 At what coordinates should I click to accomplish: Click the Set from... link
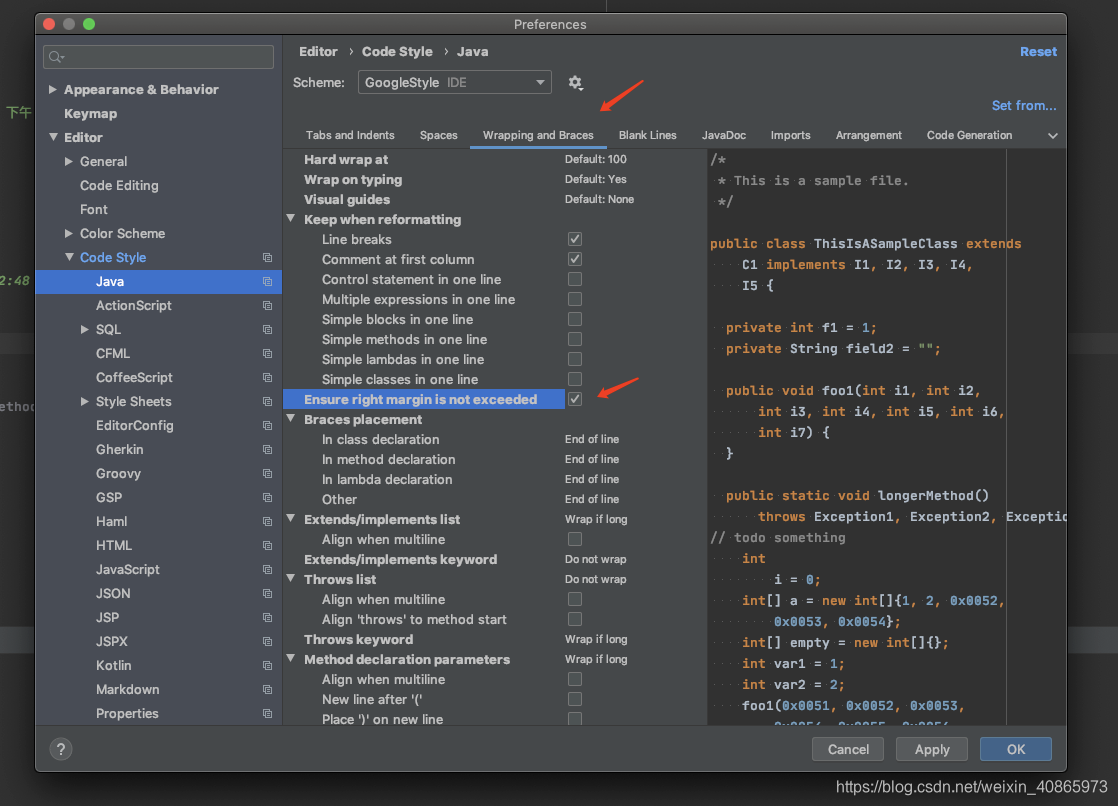click(x=1024, y=105)
